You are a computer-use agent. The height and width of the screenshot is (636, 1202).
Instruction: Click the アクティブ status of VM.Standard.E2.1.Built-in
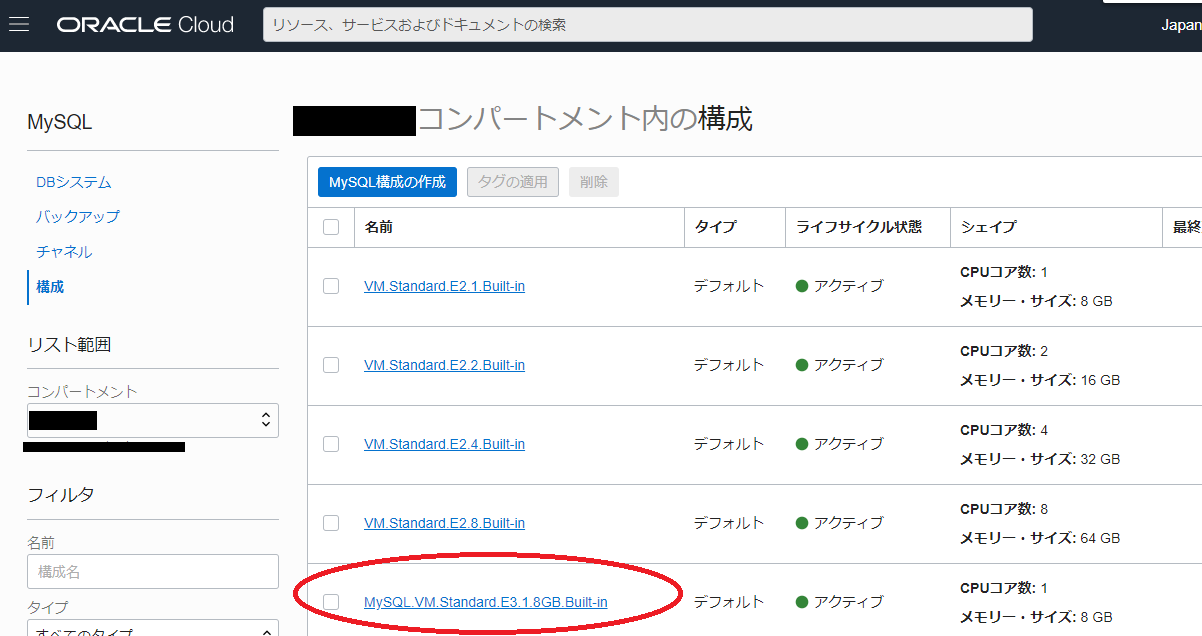[849, 286]
